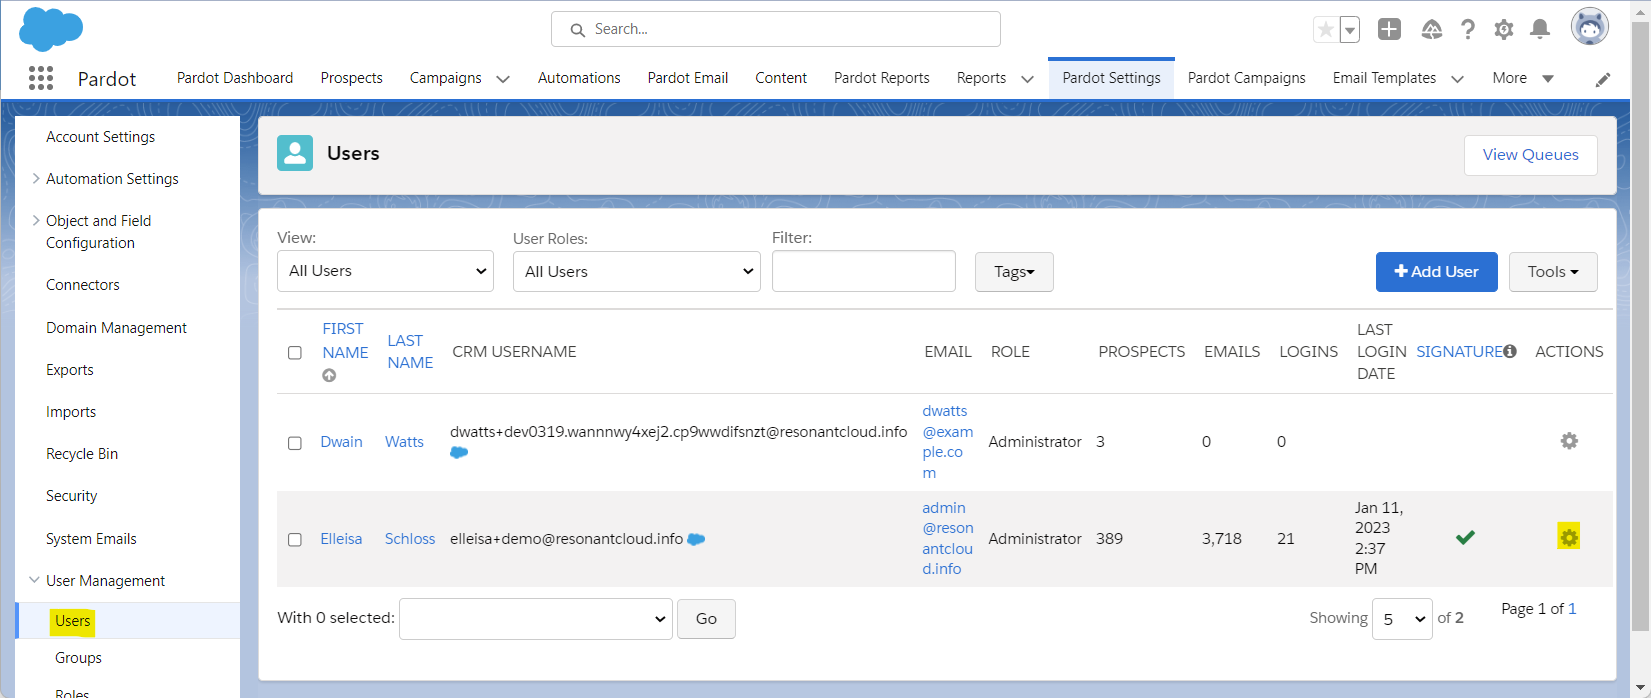The width and height of the screenshot is (1651, 698).
Task: Collapse User Management section
Action: point(35,580)
